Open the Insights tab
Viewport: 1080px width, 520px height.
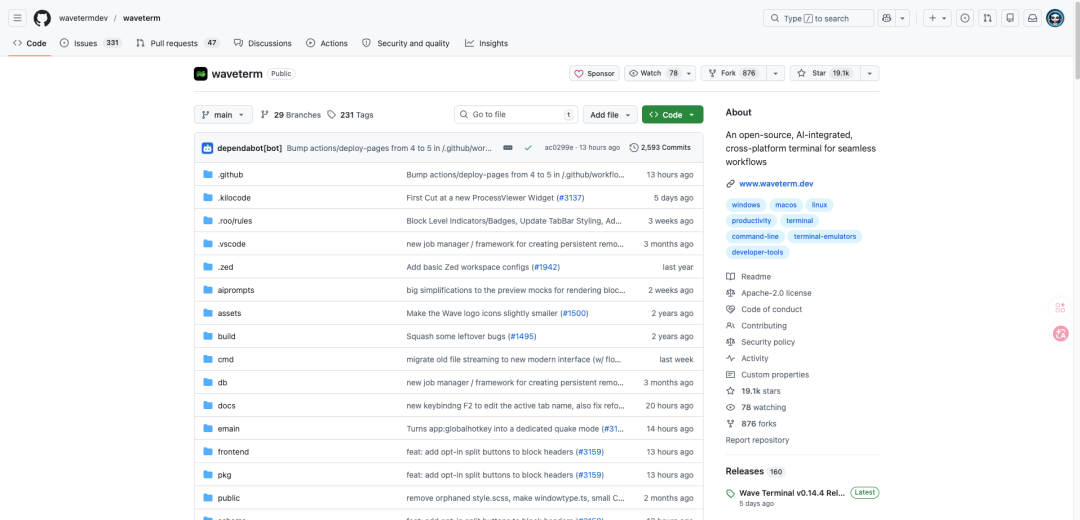(x=486, y=43)
